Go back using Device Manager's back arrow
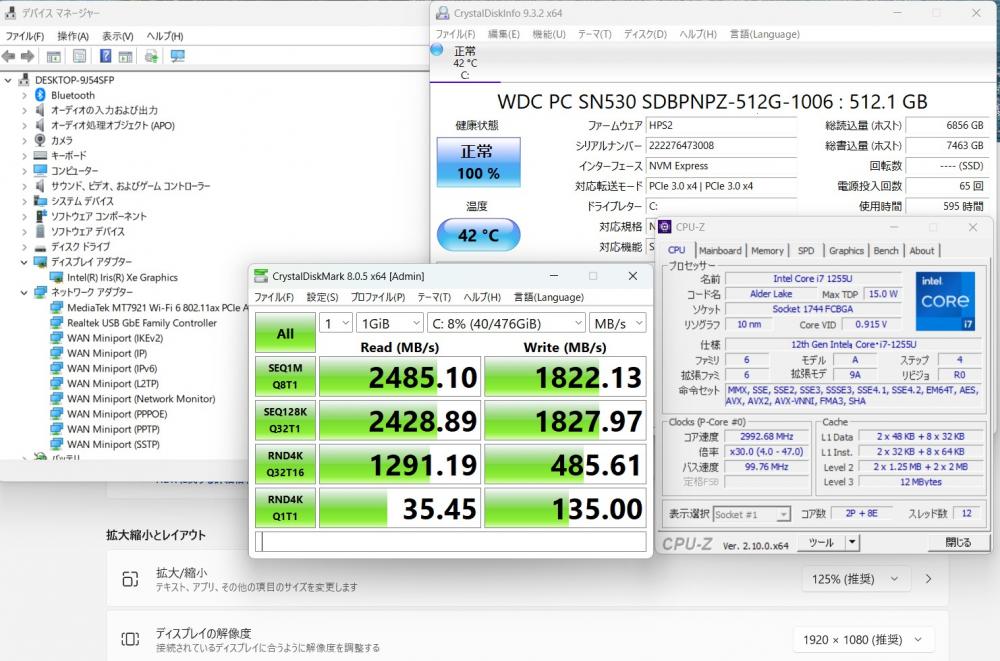Image resolution: width=1000 pixels, height=661 pixels. pyautogui.click(x=9, y=56)
